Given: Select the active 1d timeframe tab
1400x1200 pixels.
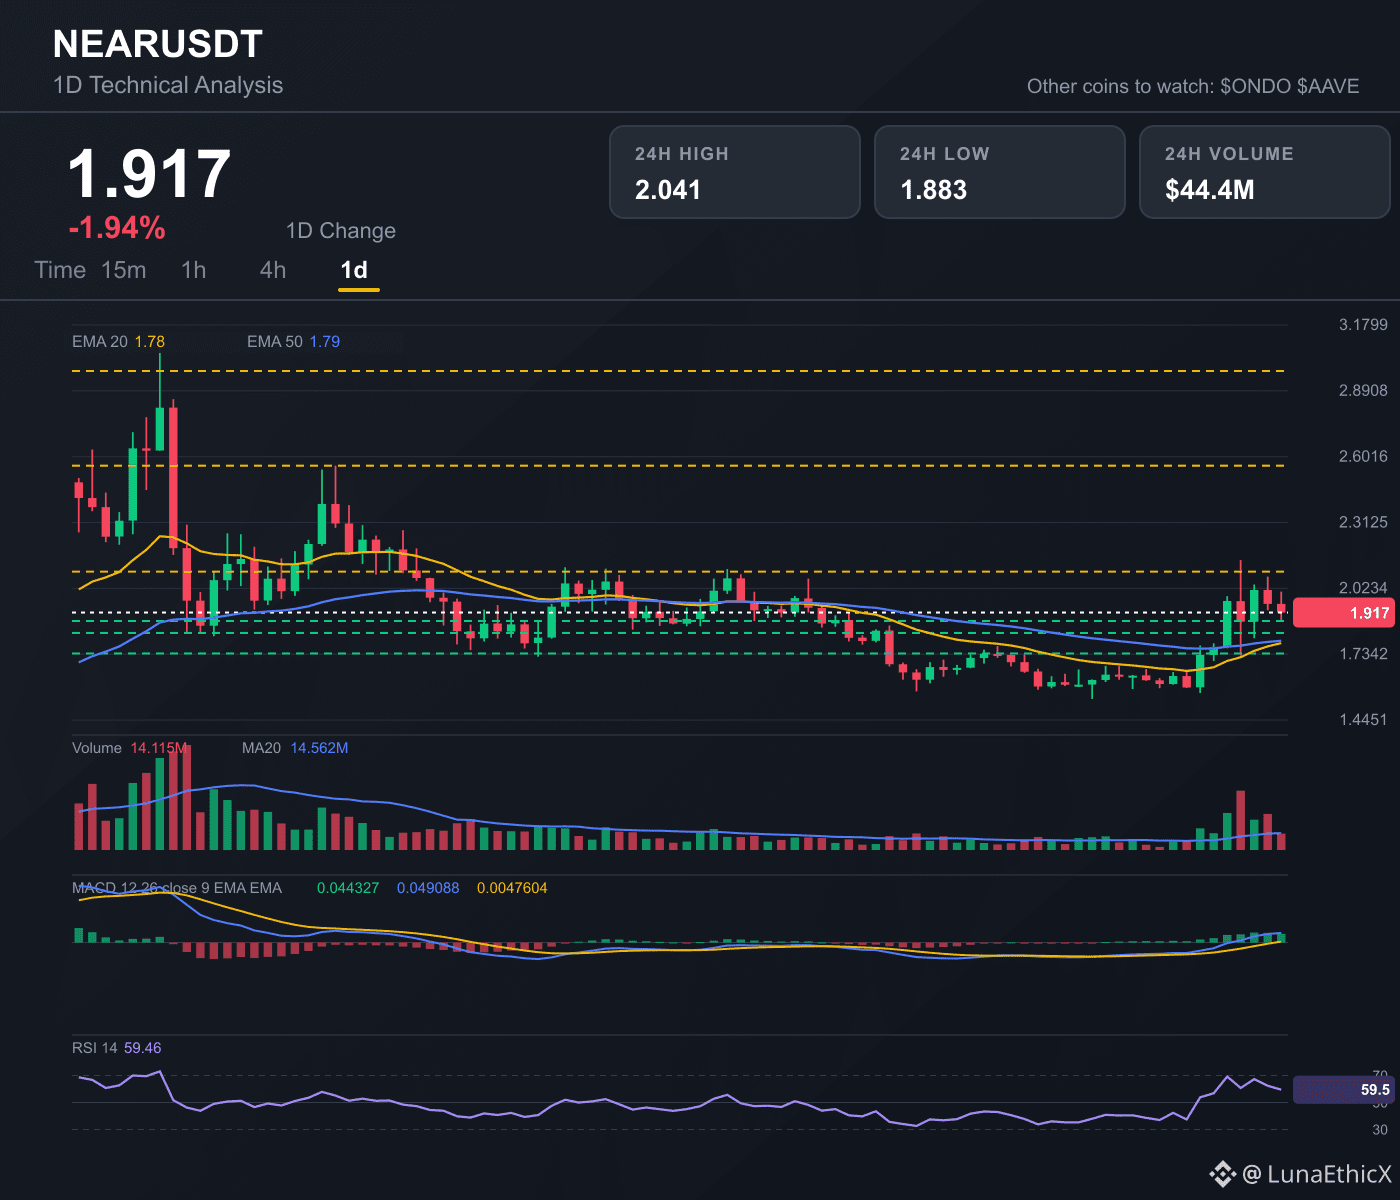Looking at the screenshot, I should pos(355,270).
